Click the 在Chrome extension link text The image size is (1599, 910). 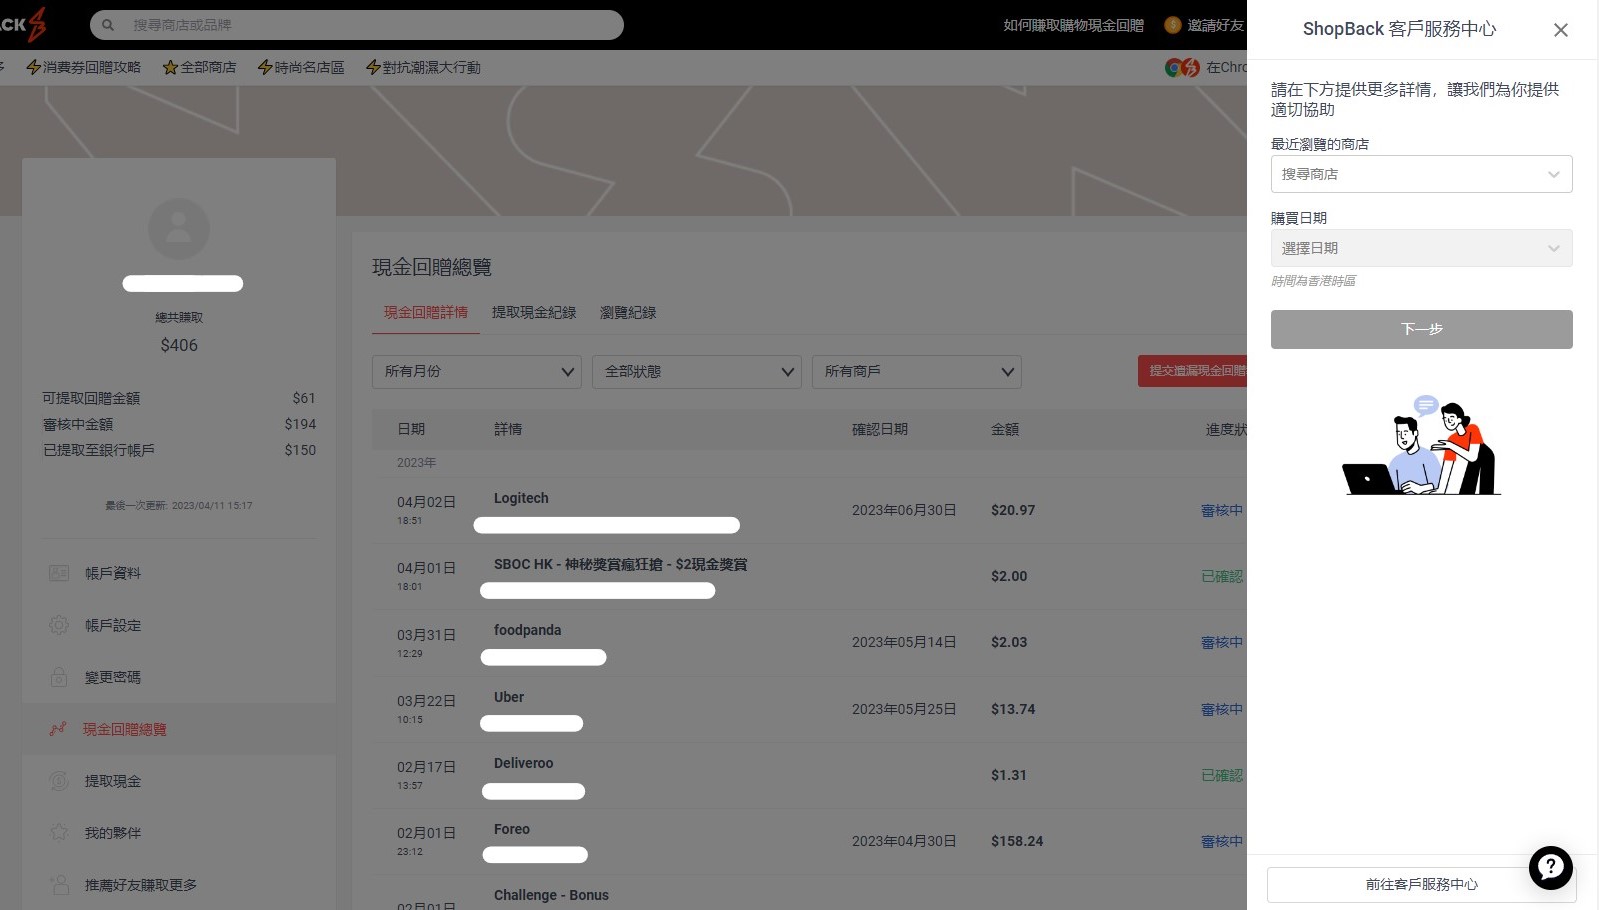point(1226,67)
